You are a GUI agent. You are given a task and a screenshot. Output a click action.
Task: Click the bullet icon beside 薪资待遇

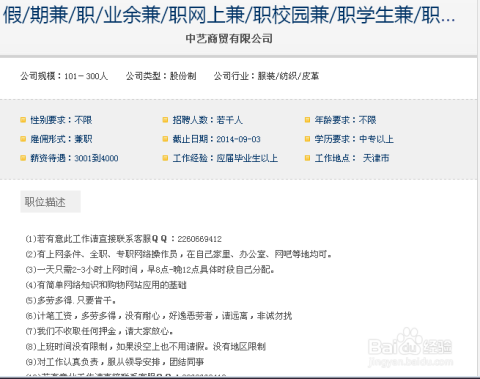23,158
